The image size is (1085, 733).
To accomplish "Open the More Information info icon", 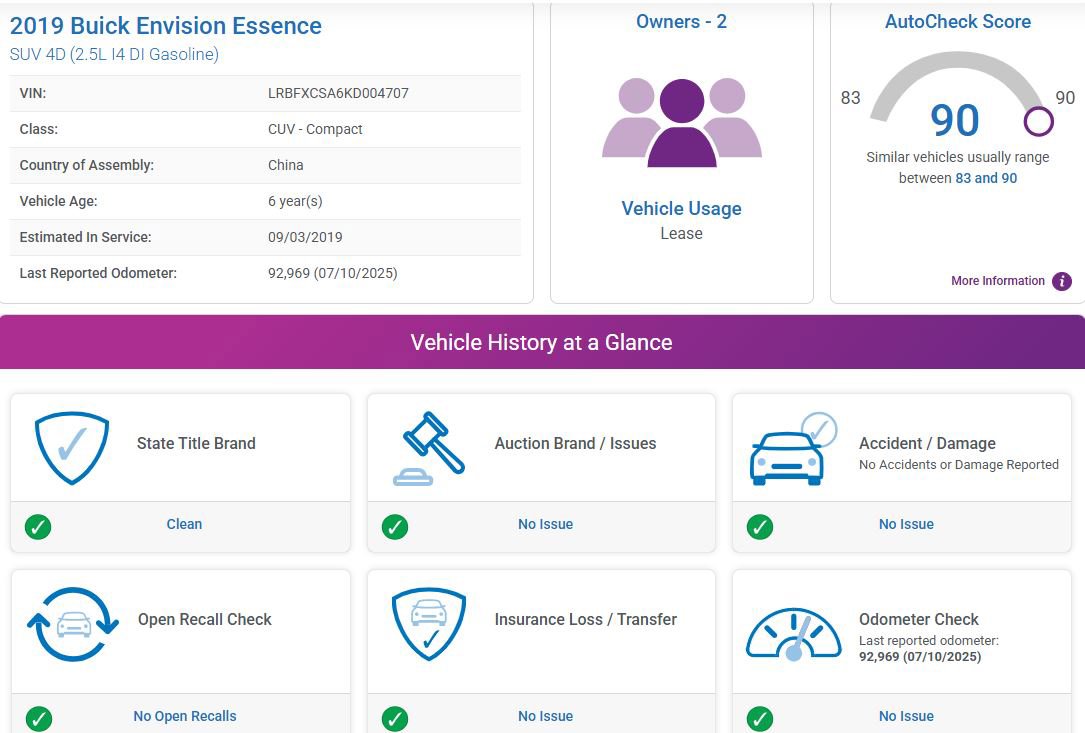I will 1061,281.
